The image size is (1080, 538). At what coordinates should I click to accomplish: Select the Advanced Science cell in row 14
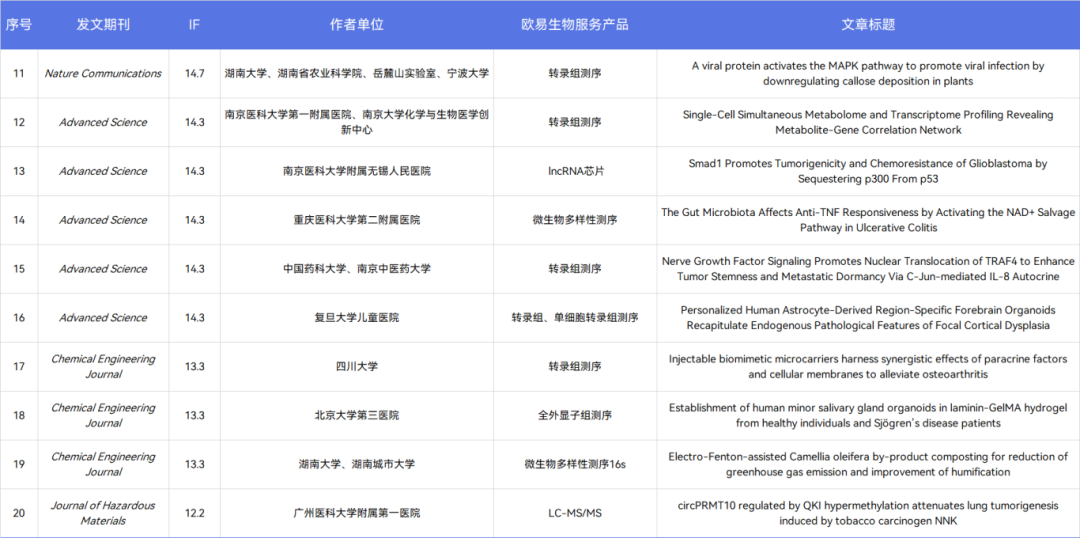point(103,220)
